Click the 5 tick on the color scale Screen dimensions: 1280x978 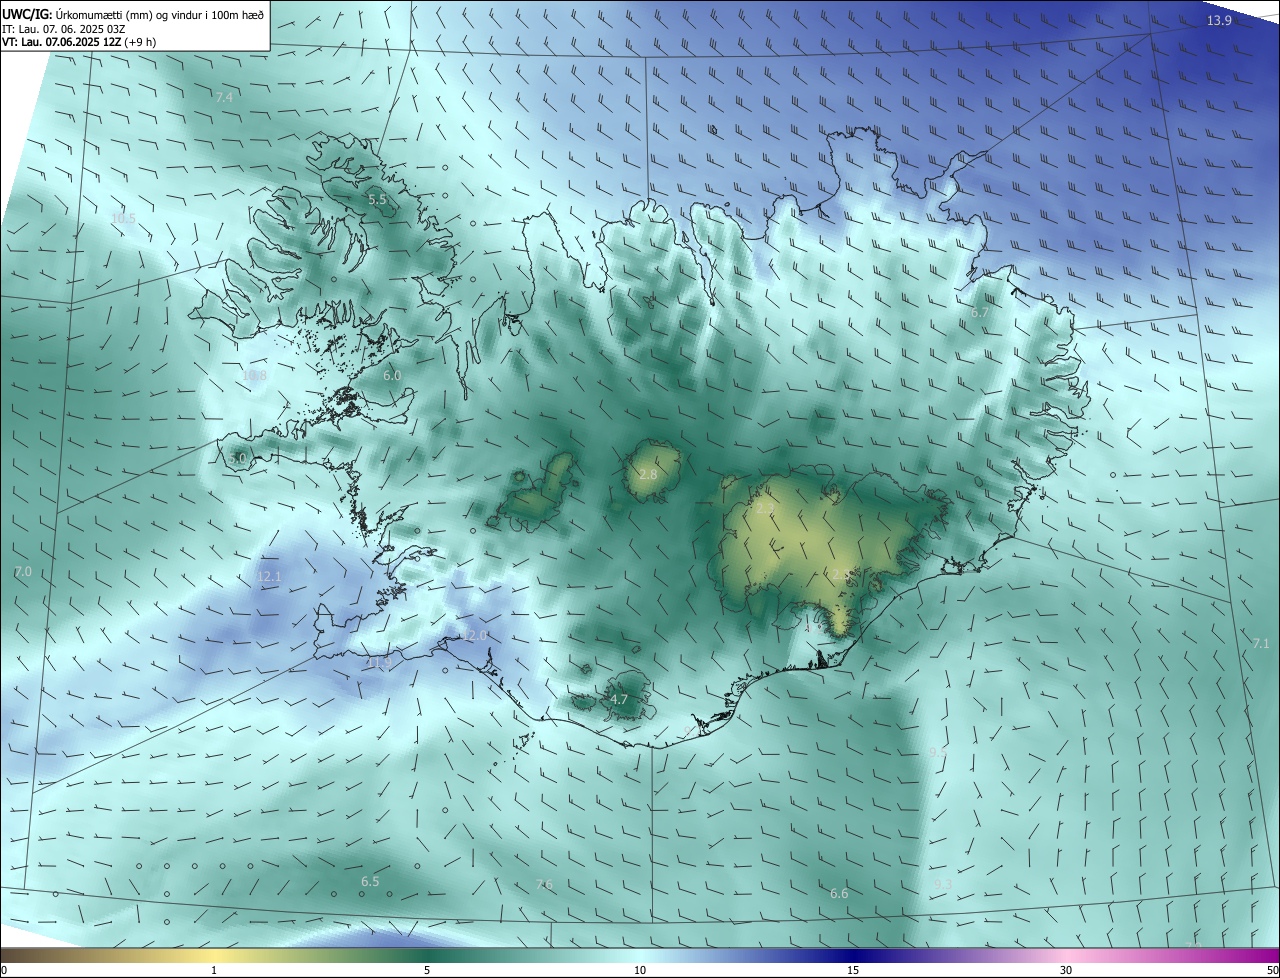click(427, 970)
